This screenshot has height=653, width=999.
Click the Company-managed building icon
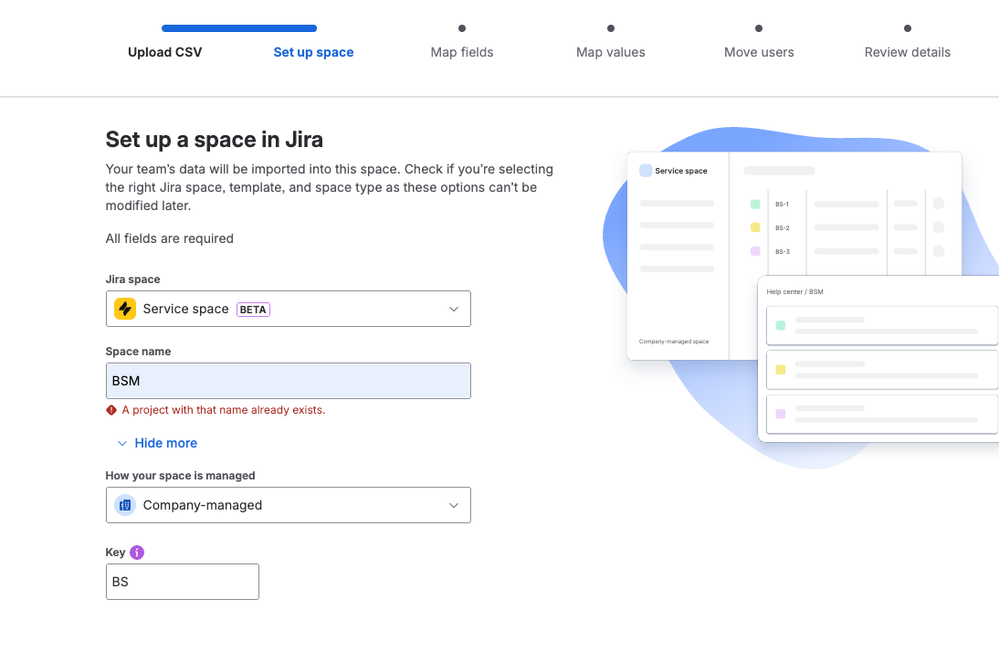point(125,505)
